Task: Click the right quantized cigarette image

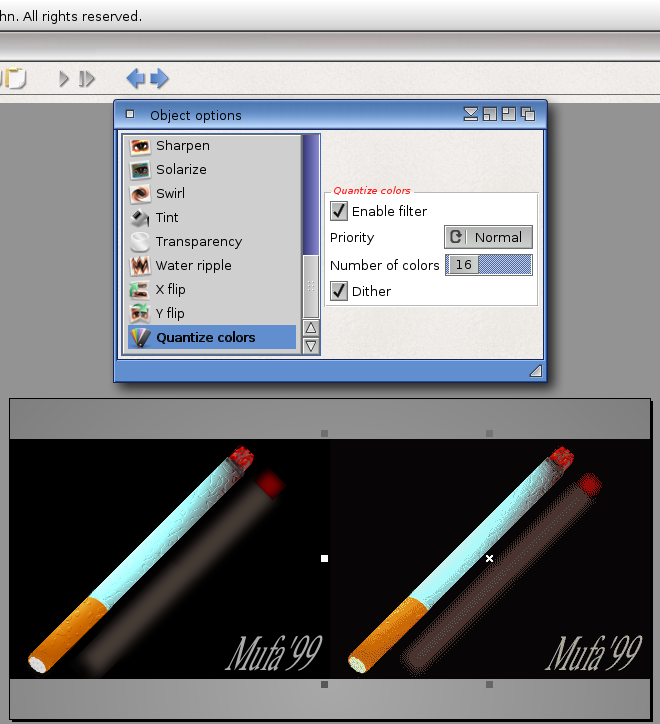Action: (x=490, y=559)
